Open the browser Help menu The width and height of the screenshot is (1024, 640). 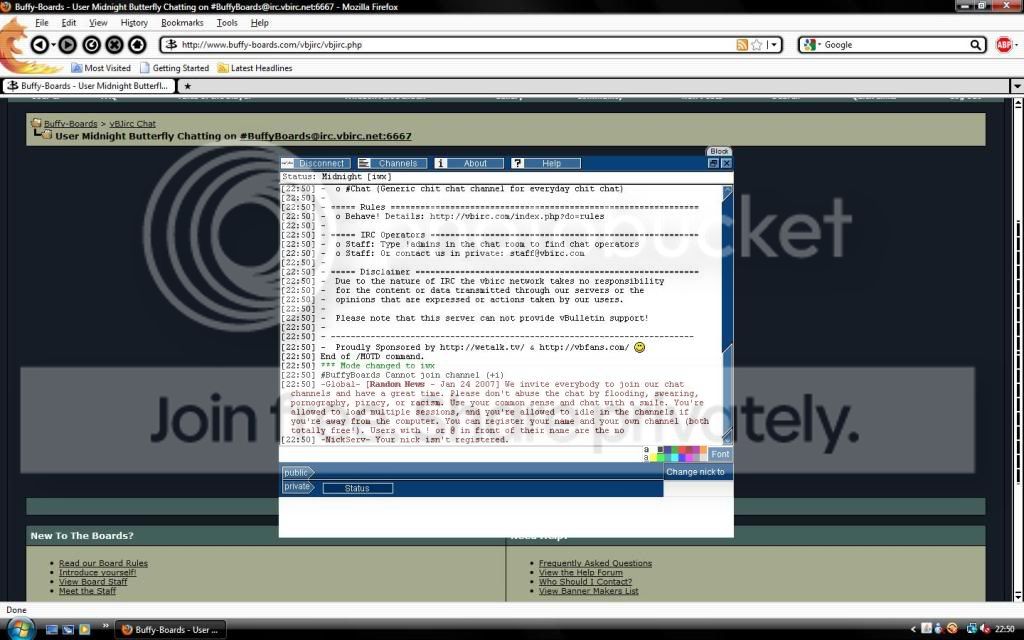point(259,22)
